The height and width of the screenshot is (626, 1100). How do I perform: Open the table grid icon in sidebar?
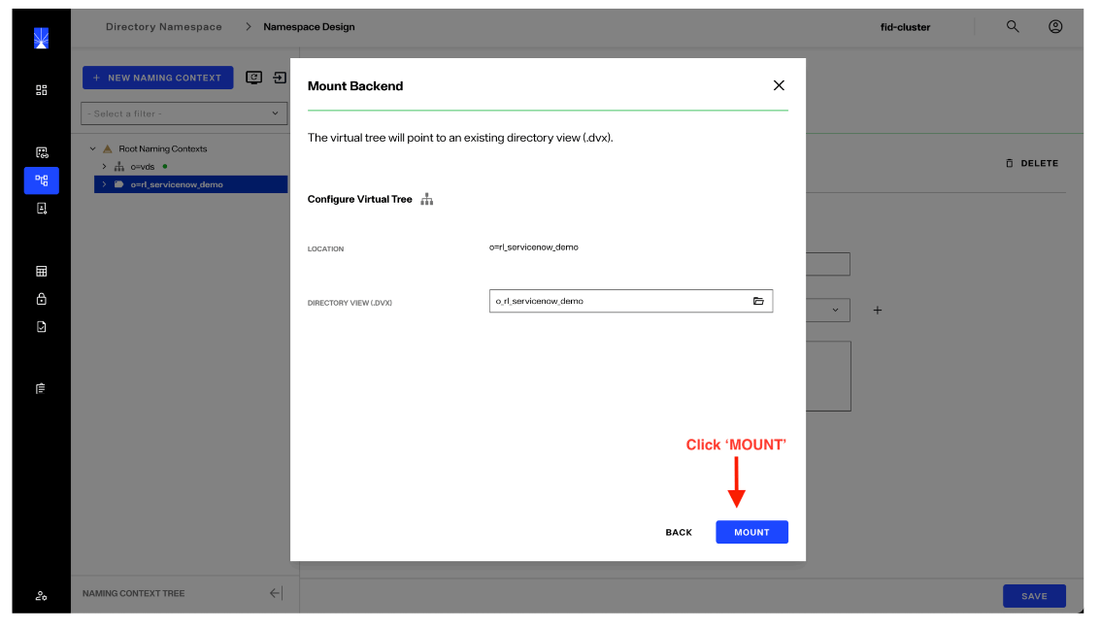tap(41, 272)
